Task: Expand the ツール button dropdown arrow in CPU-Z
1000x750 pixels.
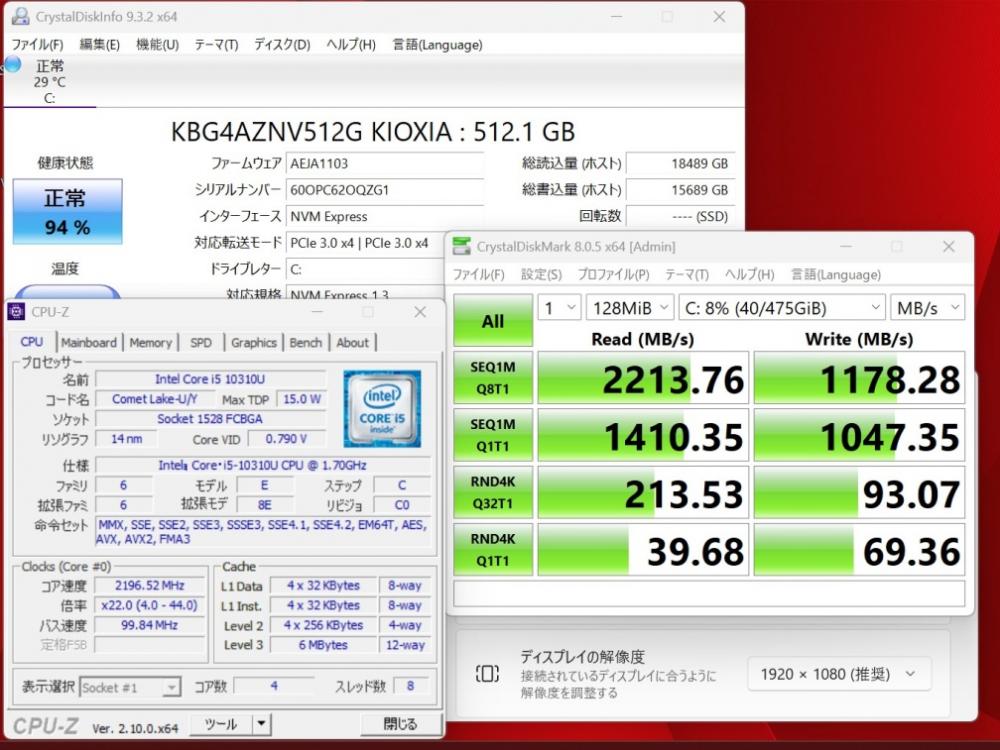Action: coord(261,724)
